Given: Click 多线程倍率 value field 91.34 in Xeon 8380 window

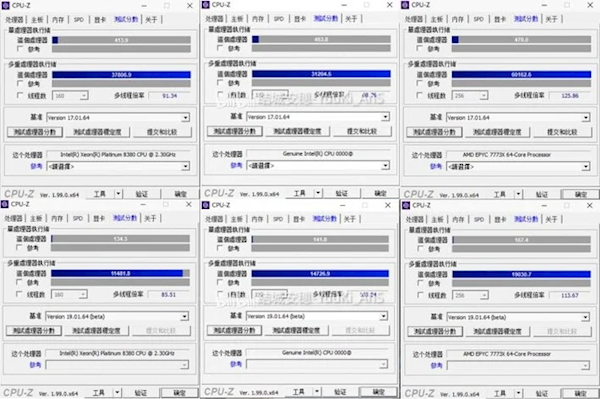Looking at the screenshot, I should 169,96.
